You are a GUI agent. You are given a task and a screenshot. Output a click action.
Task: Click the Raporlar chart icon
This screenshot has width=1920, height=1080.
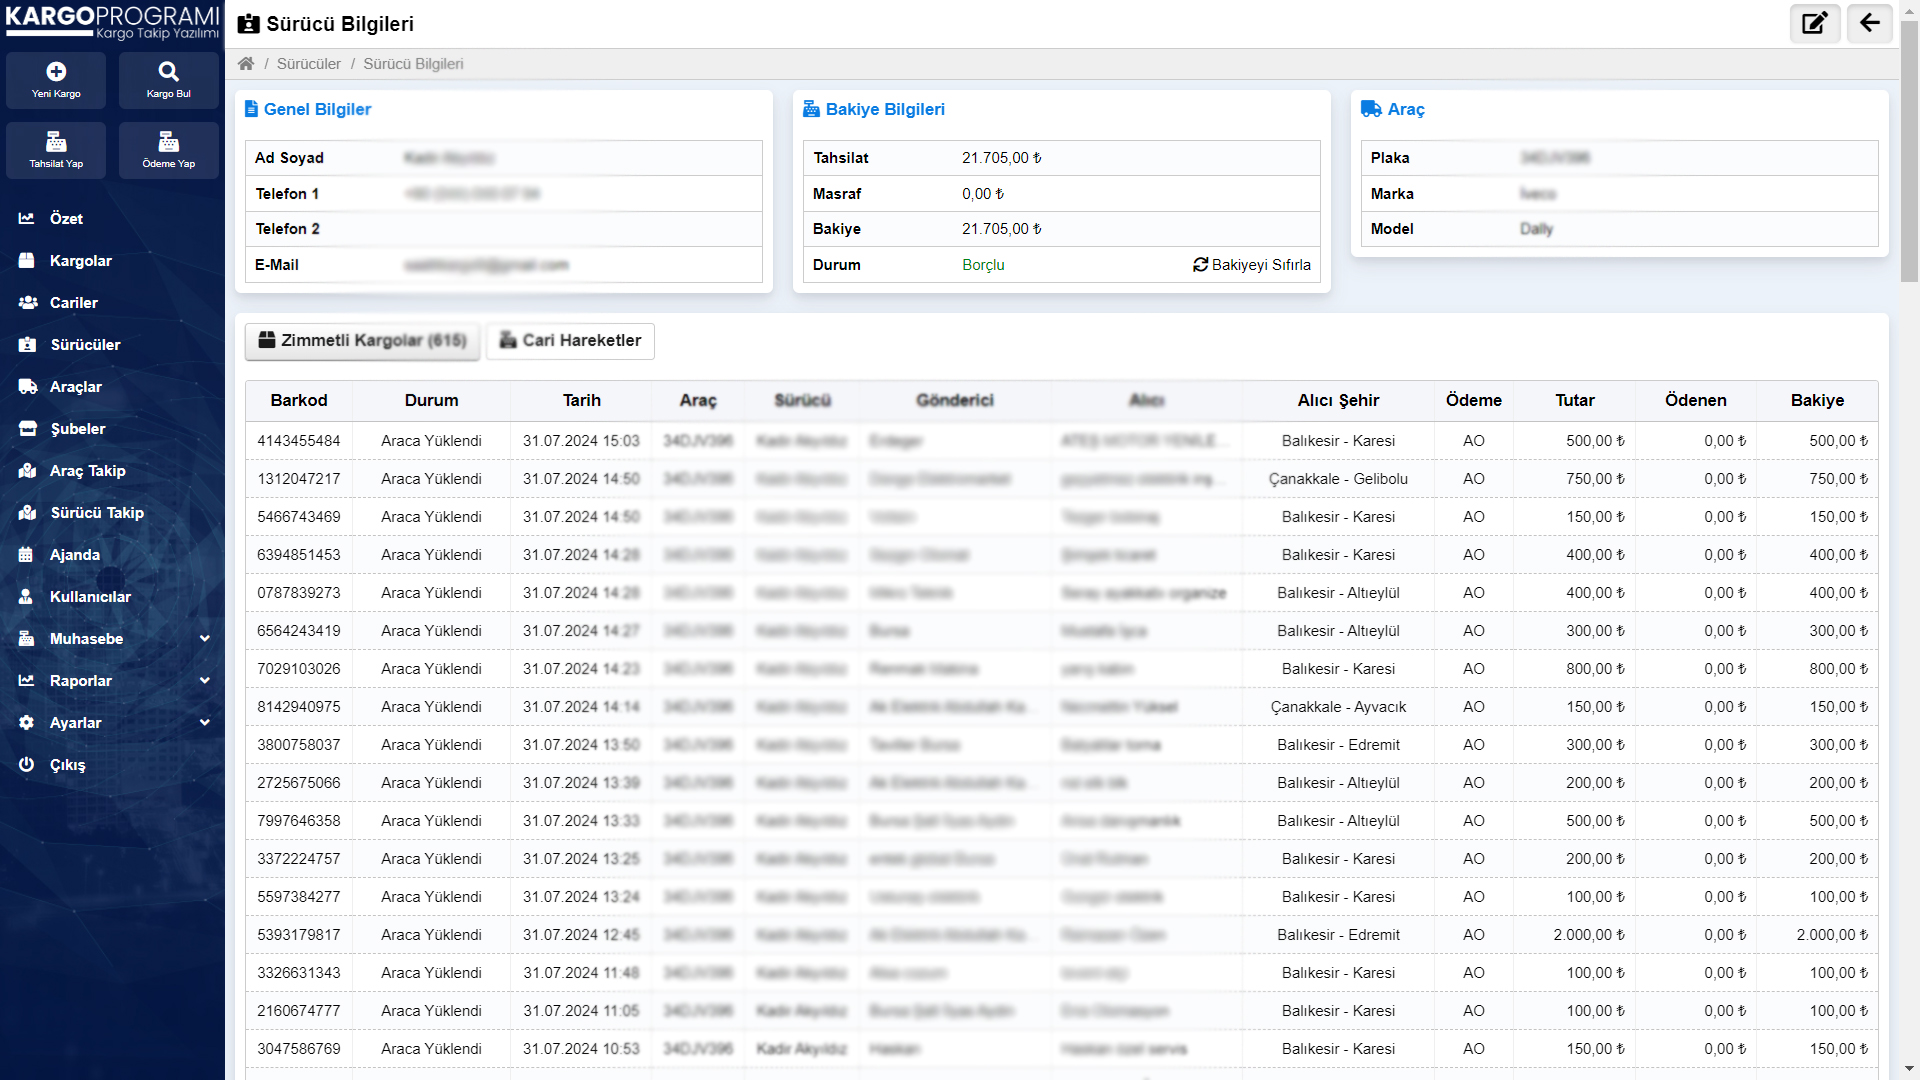coord(27,680)
